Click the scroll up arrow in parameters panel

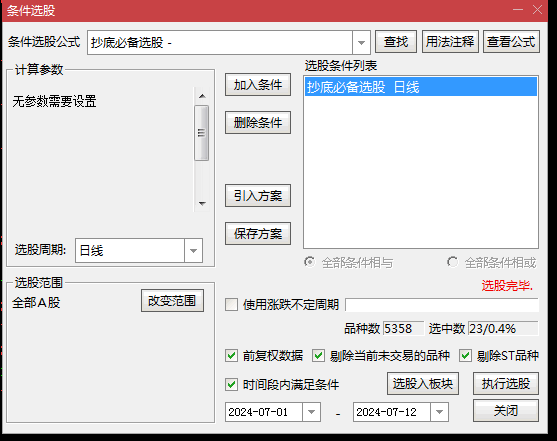click(202, 96)
